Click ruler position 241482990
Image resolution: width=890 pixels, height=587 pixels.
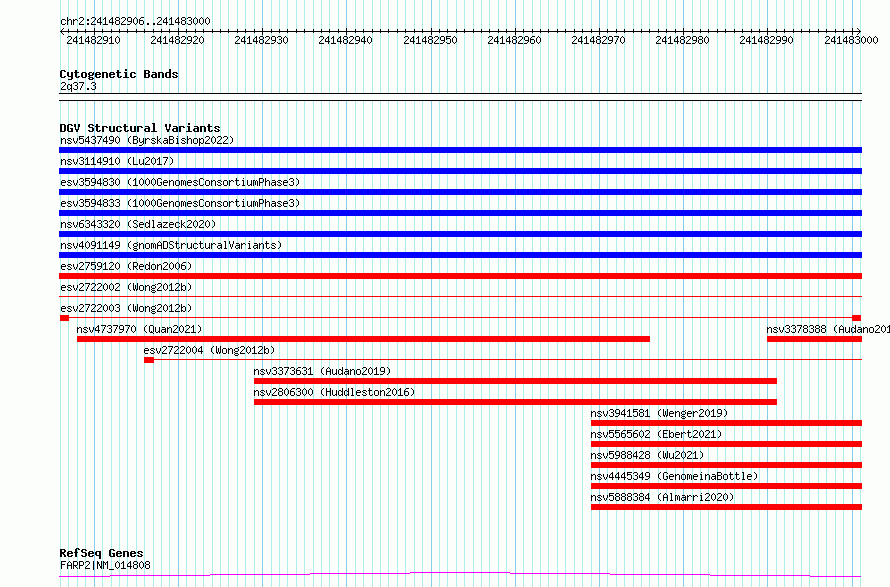coord(766,40)
